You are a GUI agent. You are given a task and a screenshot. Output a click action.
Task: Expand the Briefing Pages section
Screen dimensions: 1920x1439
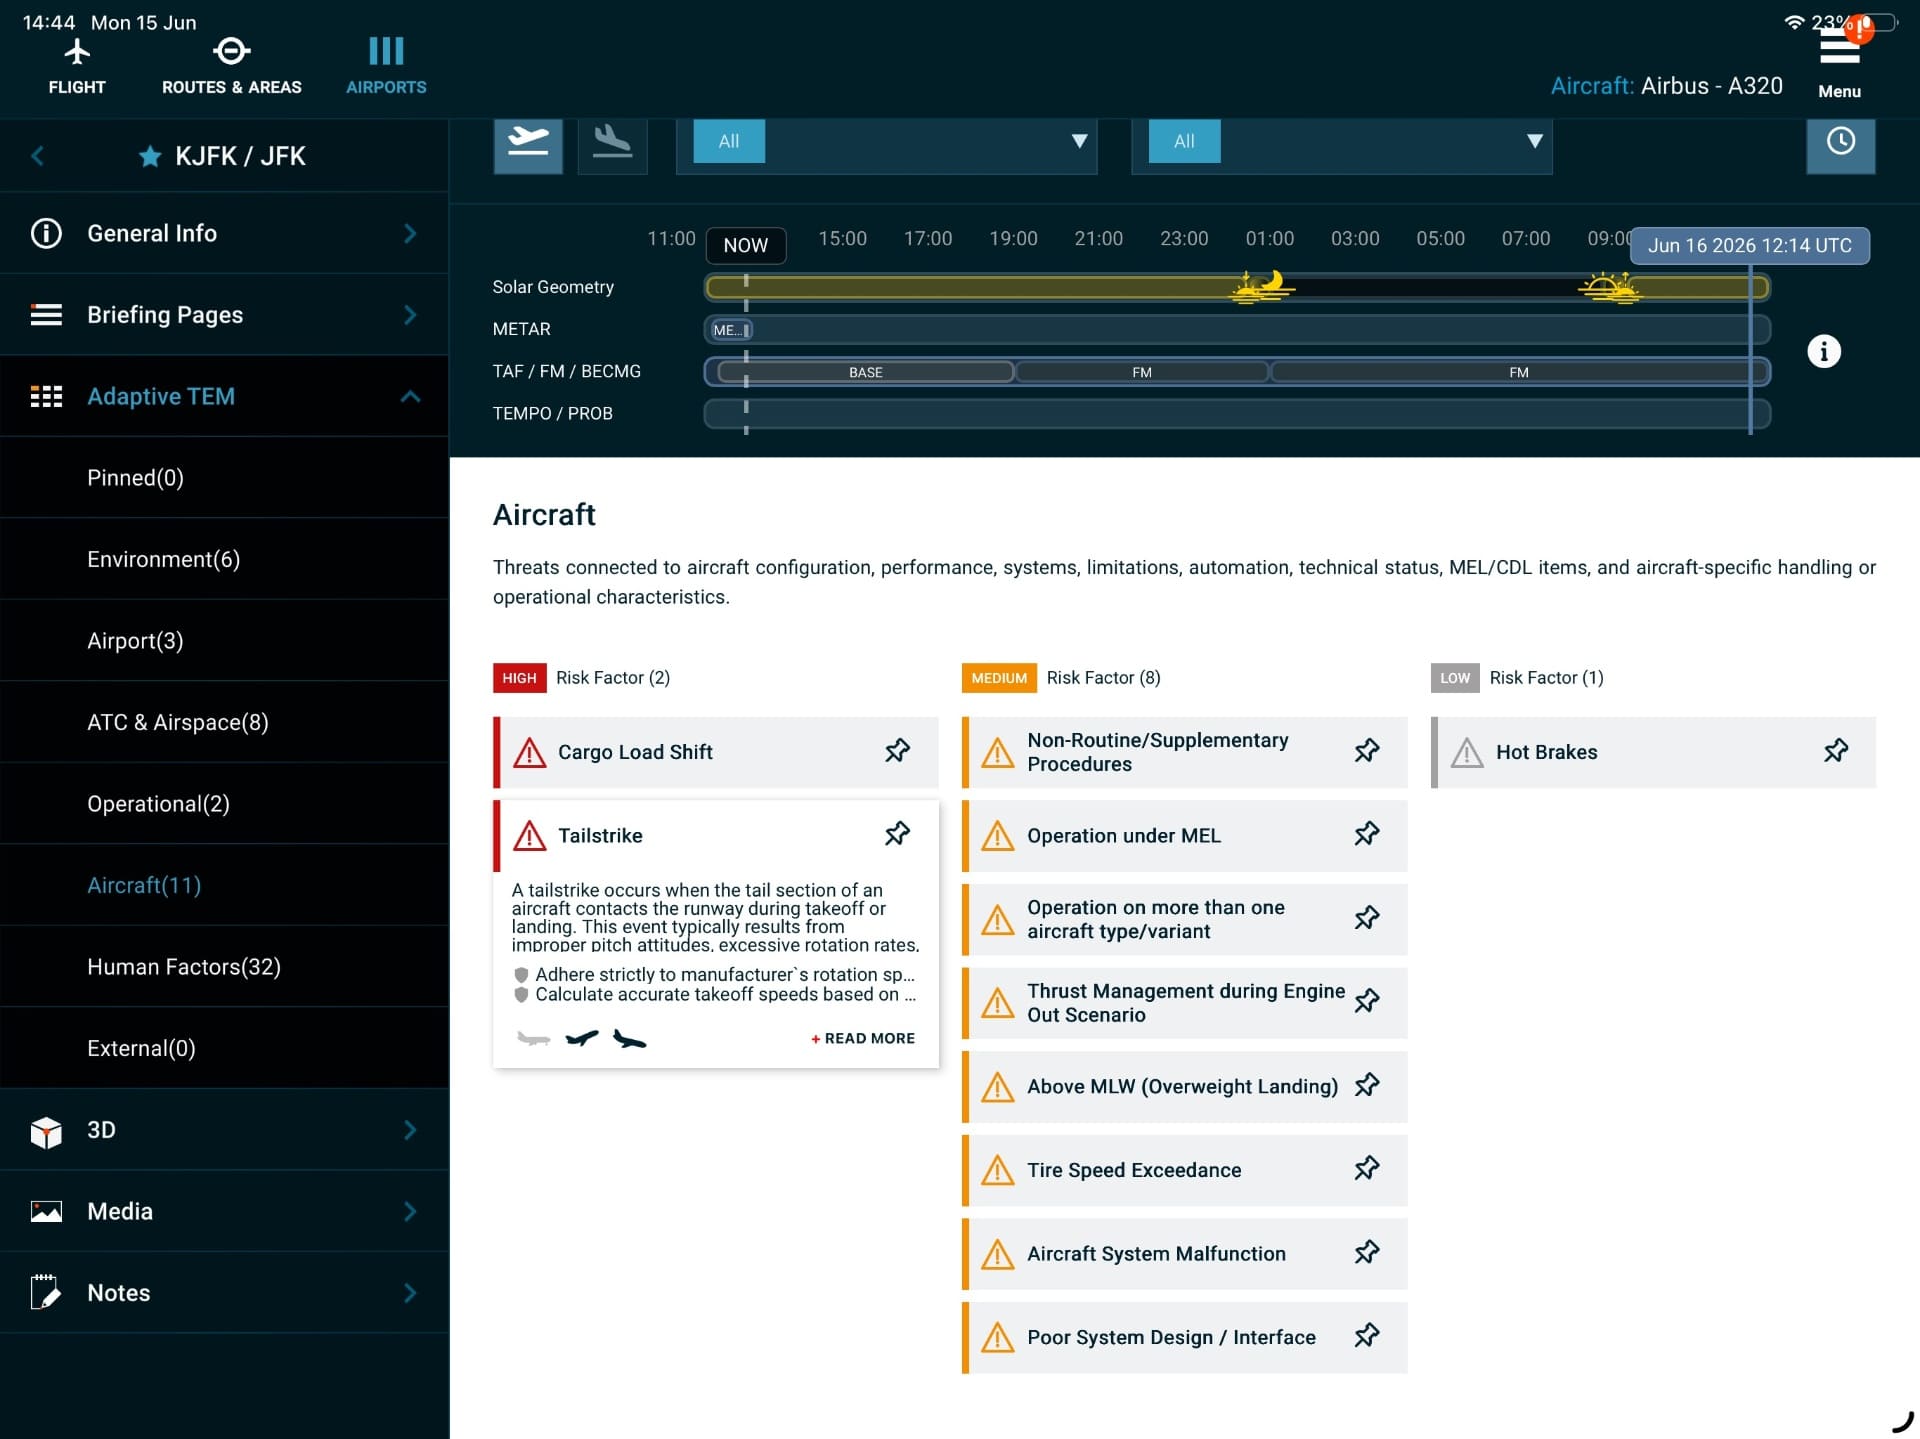(x=224, y=315)
